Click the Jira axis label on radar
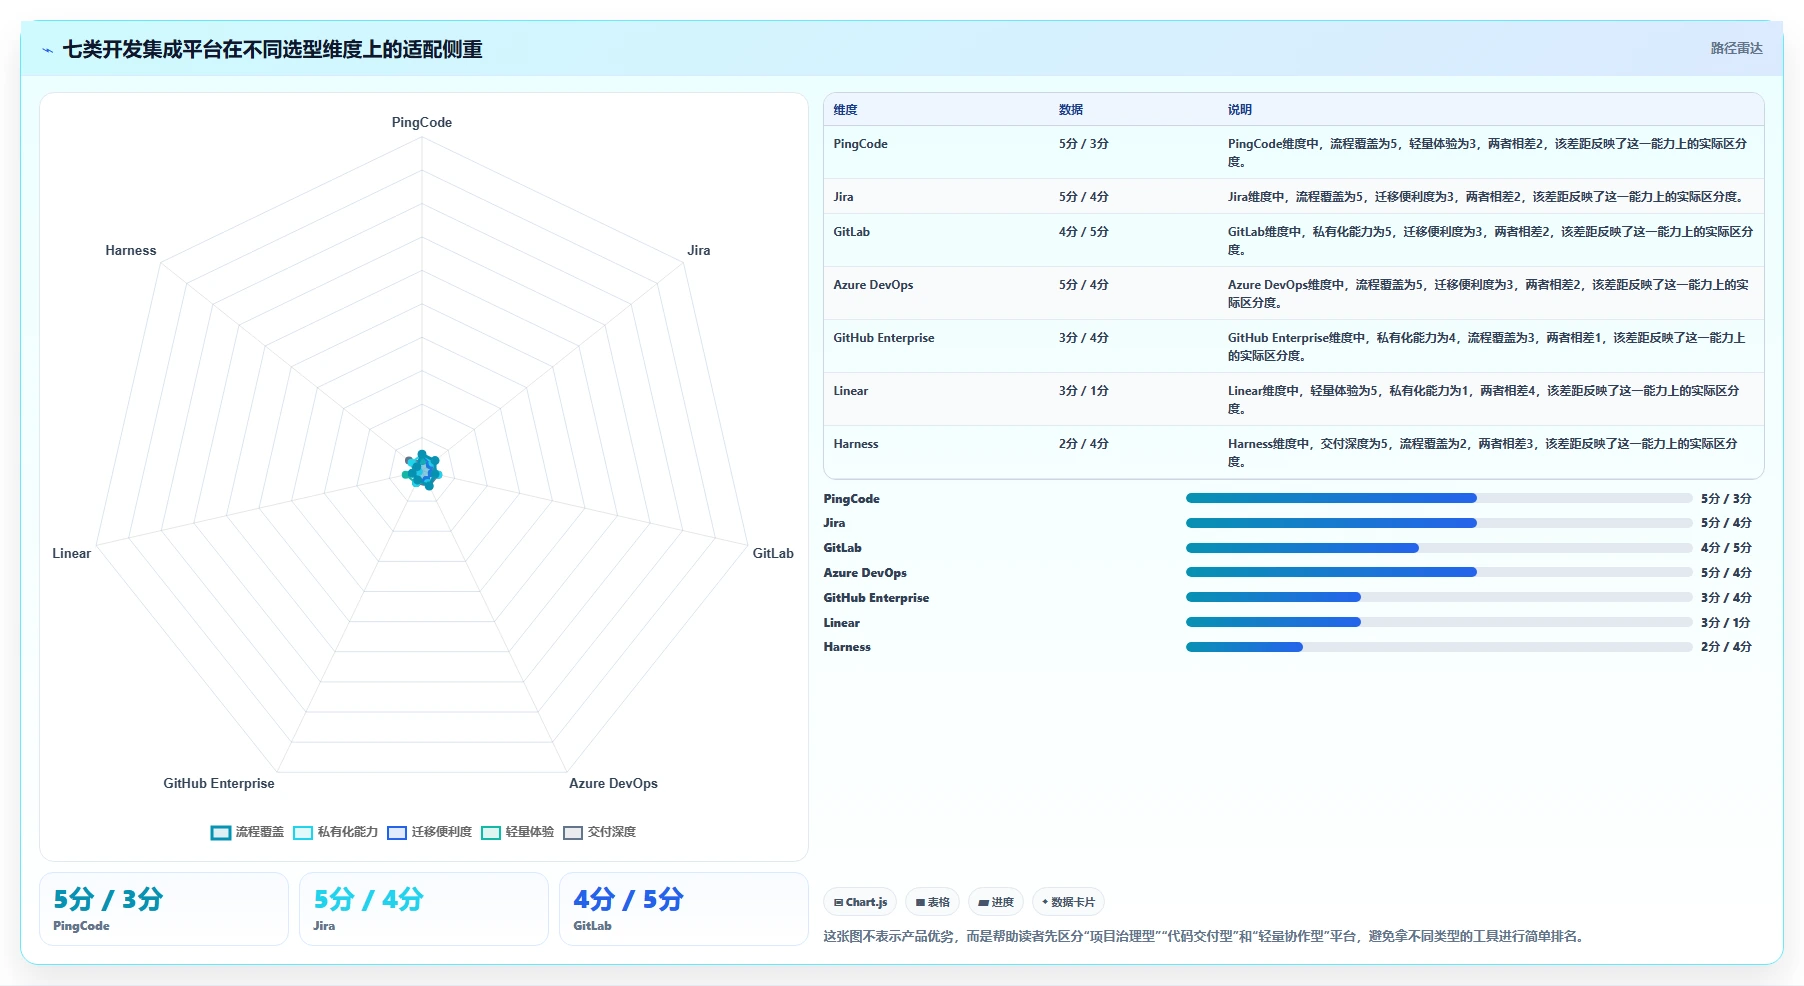Screen dimensions: 1804x986 click(698, 250)
